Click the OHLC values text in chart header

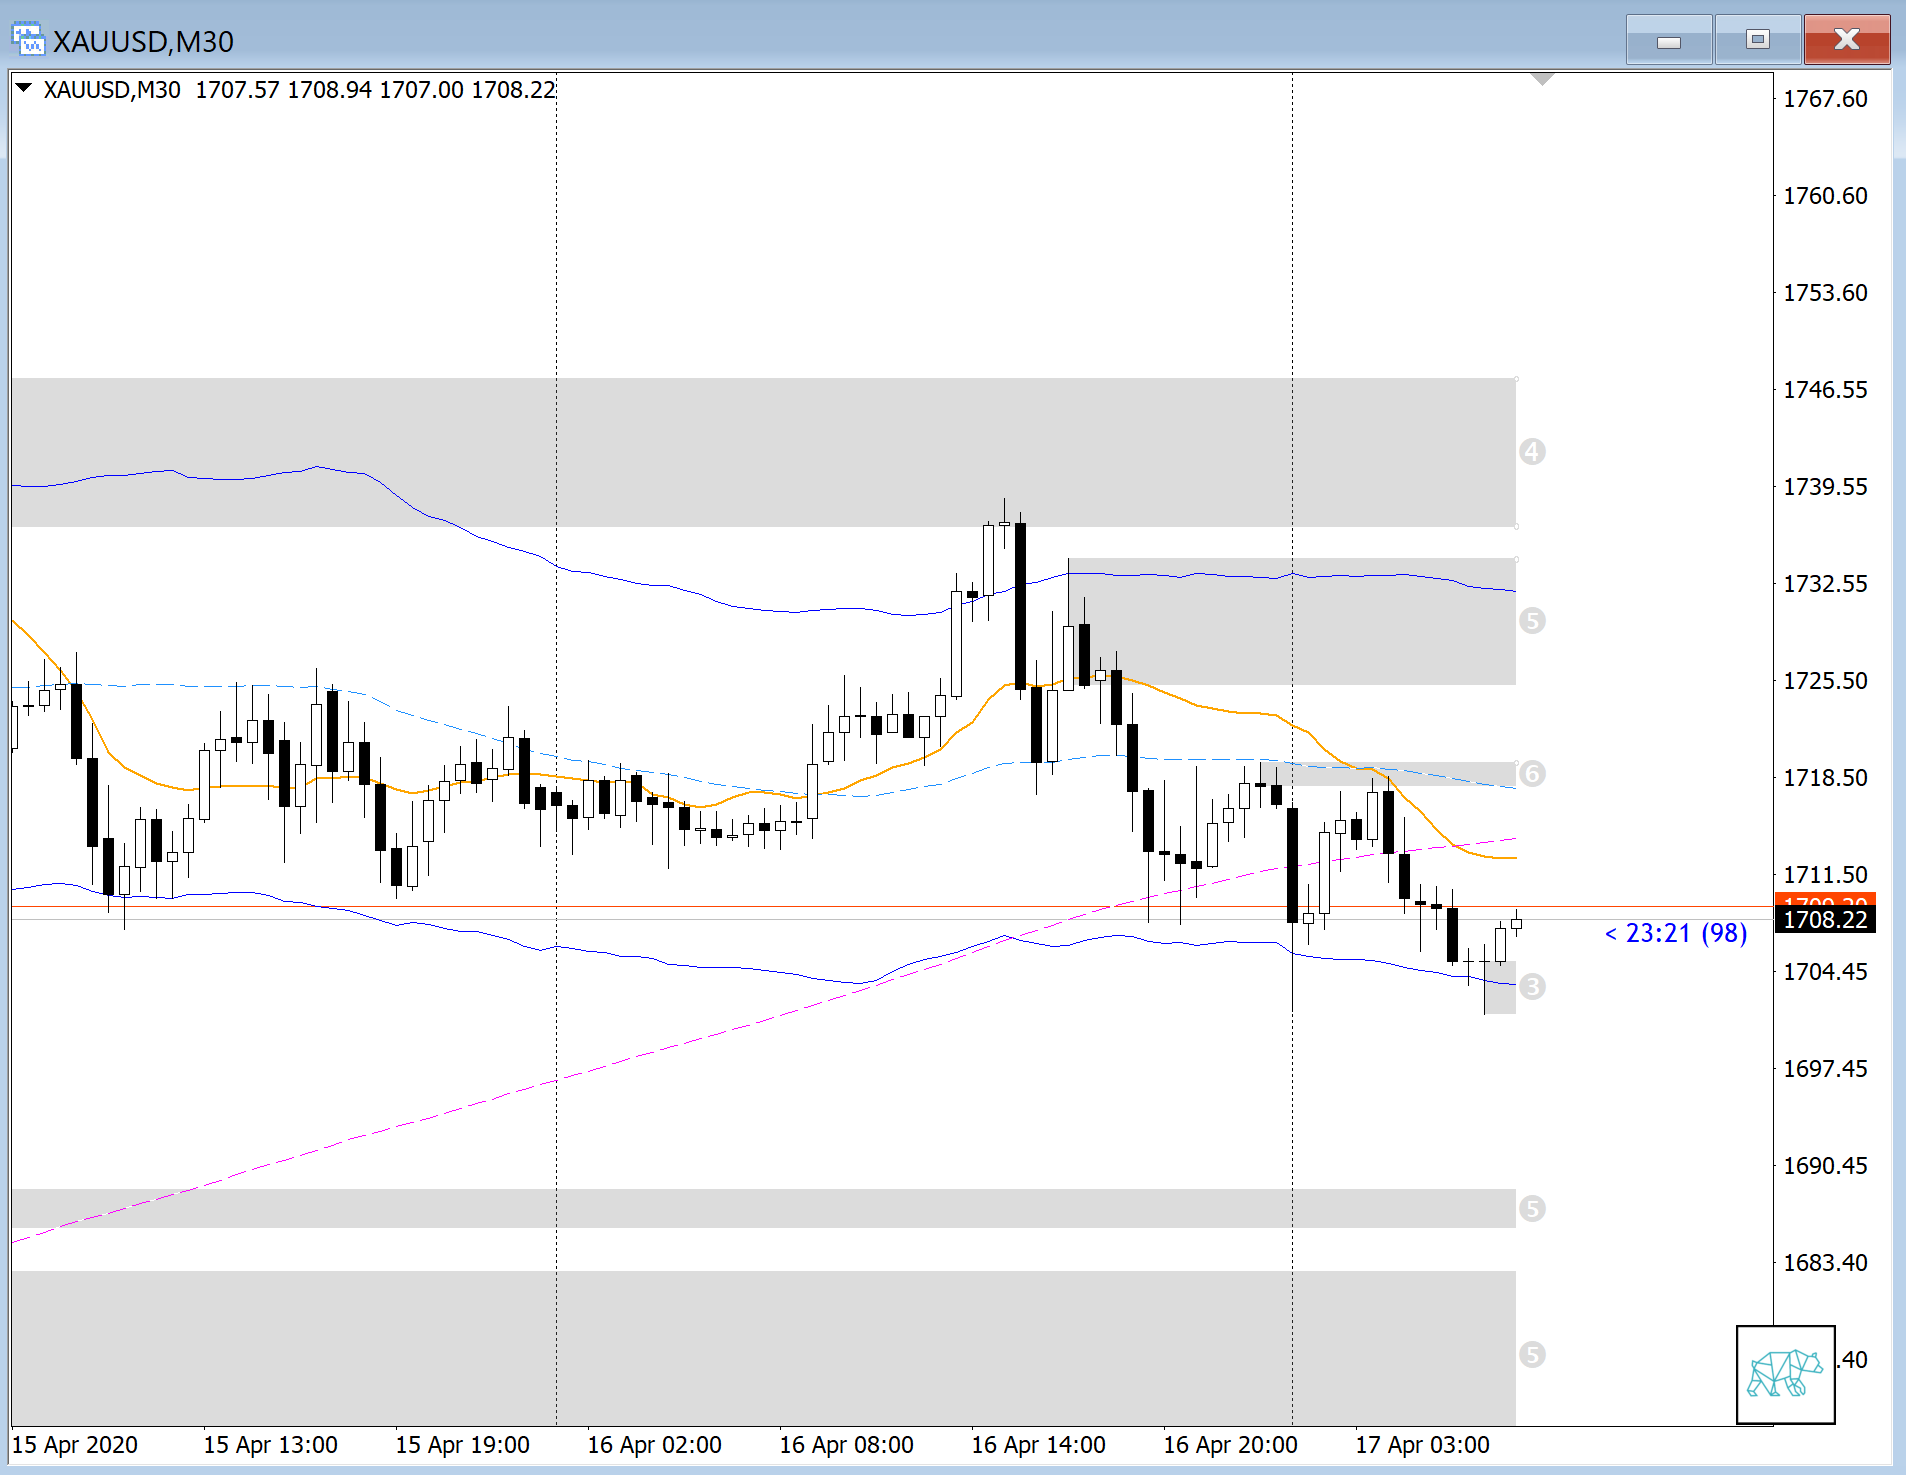click(x=375, y=90)
